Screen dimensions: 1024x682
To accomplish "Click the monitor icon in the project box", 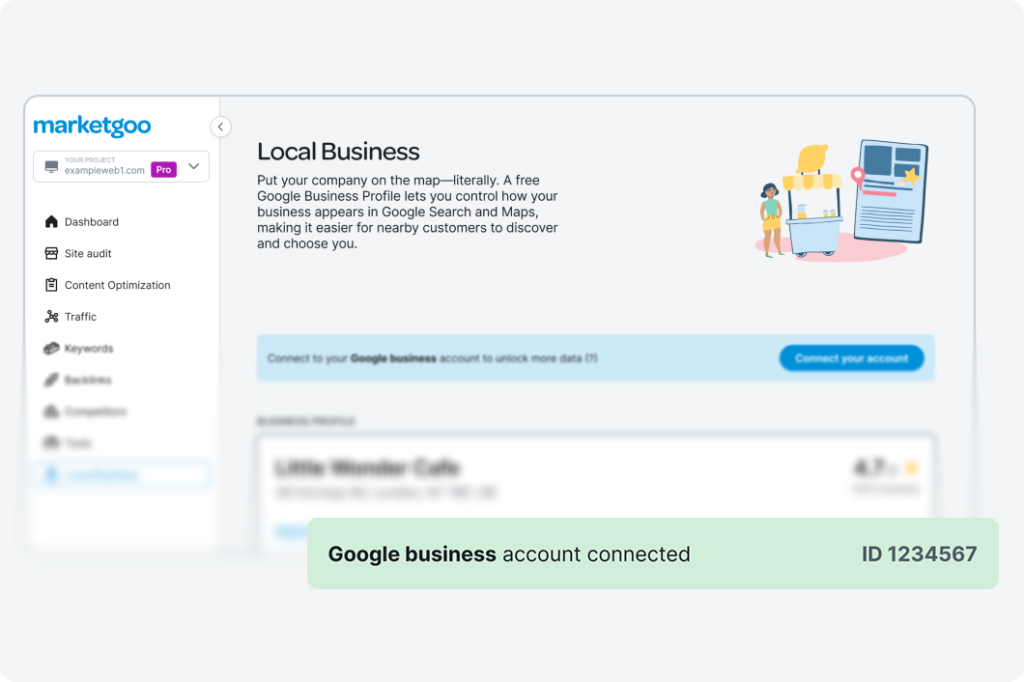I will 51,167.
